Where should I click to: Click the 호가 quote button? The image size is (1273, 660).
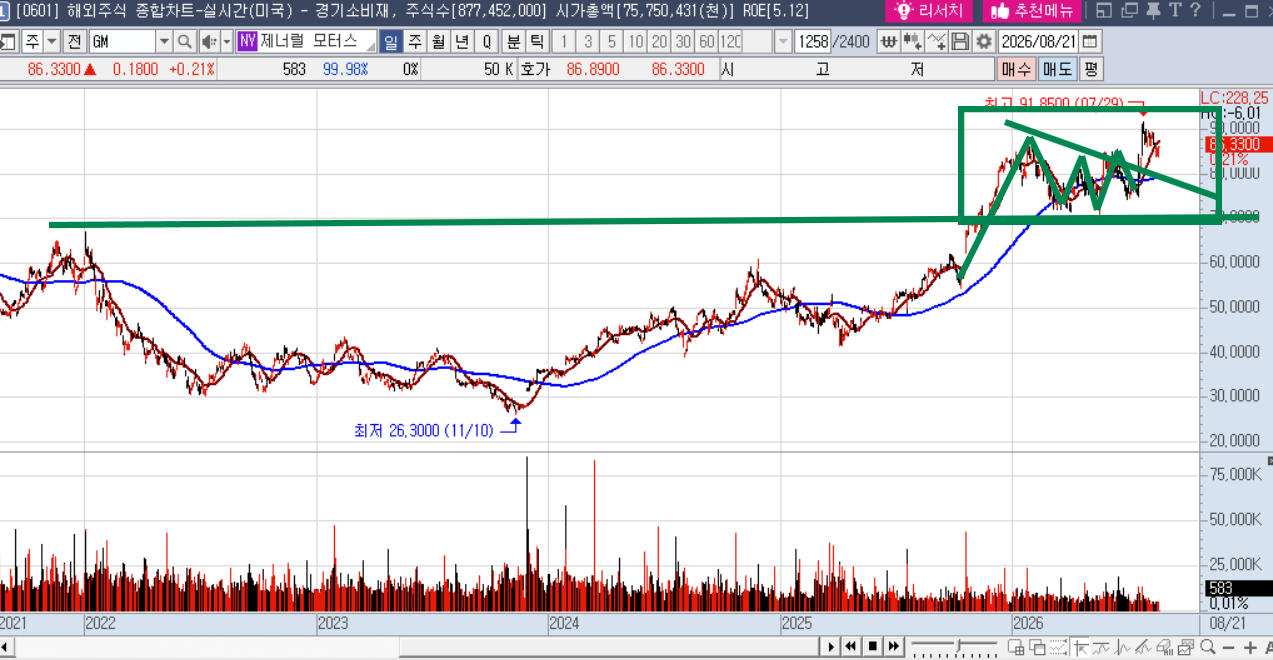point(535,69)
